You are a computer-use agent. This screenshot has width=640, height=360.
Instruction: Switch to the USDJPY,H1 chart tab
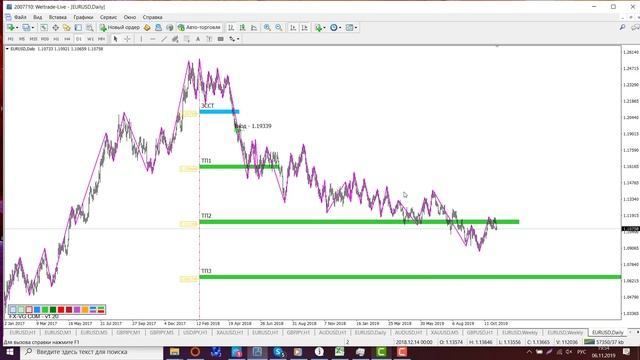[x=195, y=333]
